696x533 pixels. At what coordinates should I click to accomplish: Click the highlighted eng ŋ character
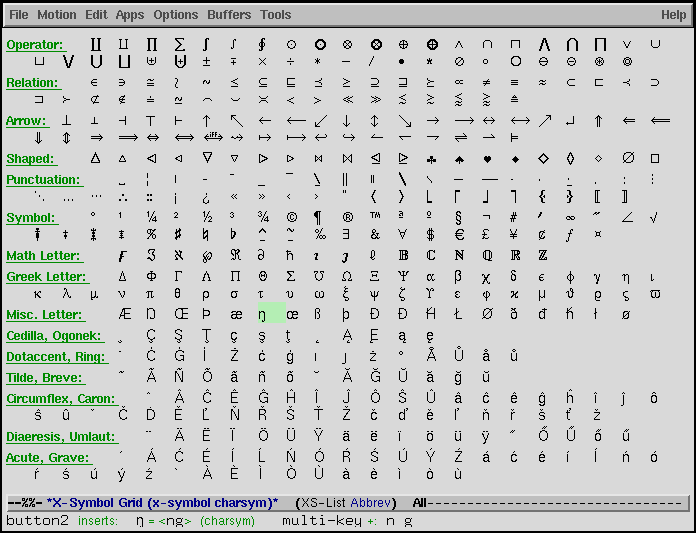click(x=263, y=314)
